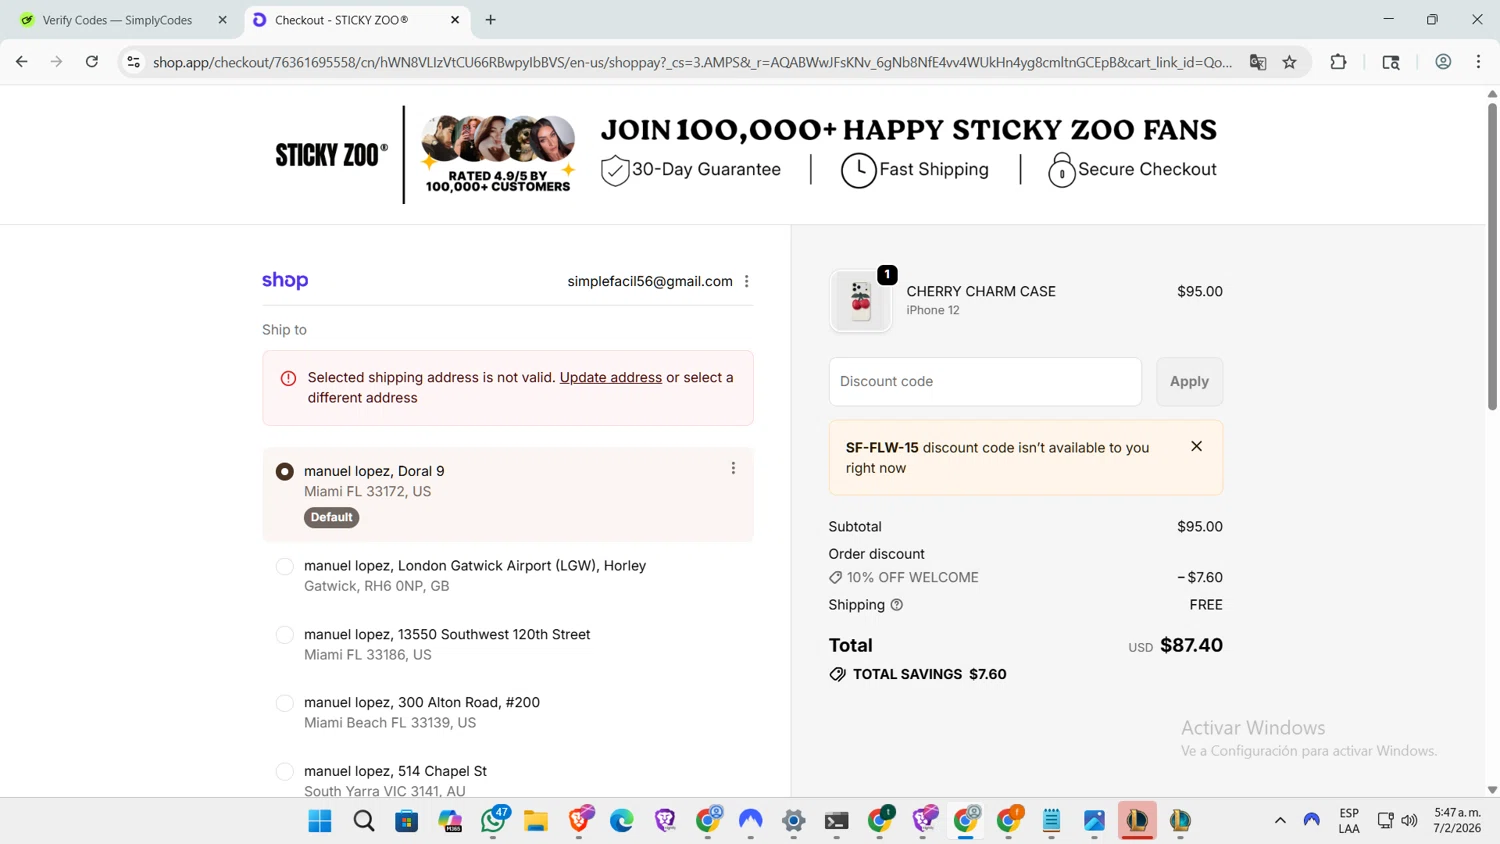
Task: Click the Fast Shipping banner text
Action: [x=934, y=170]
